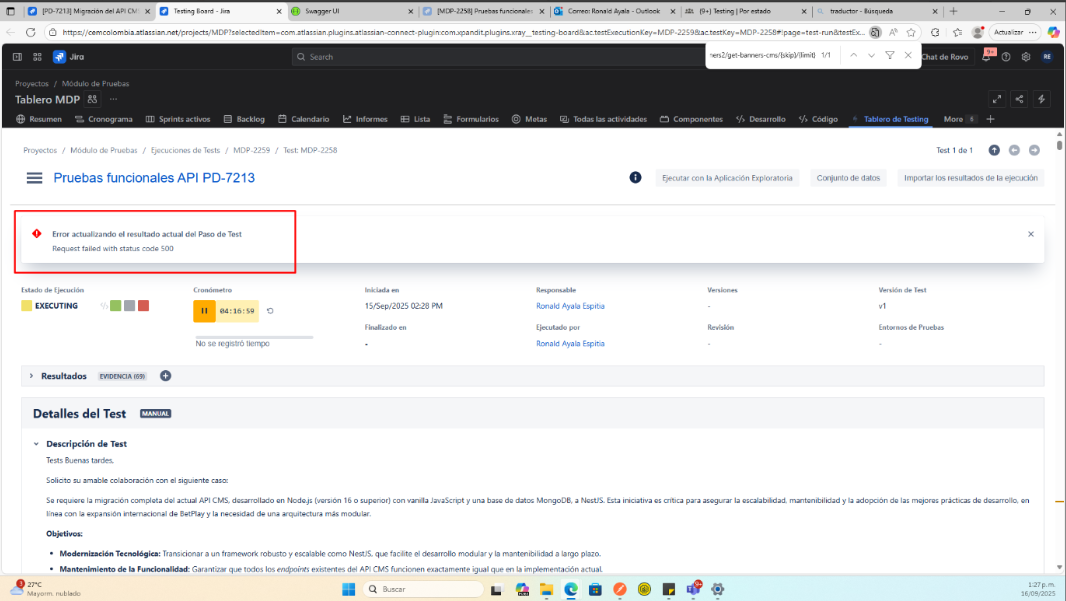Viewport: 1066px width, 601px height.
Task: Expand the Resultados section
Action: click(x=30, y=376)
